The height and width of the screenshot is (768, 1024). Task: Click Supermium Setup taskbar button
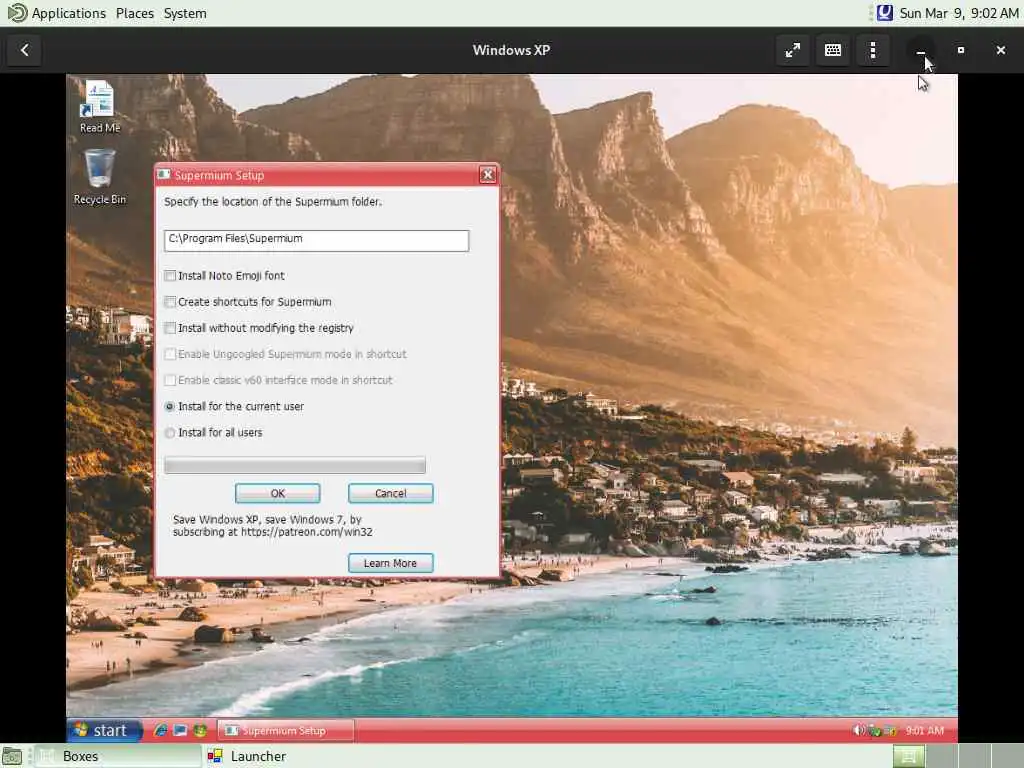coord(285,730)
